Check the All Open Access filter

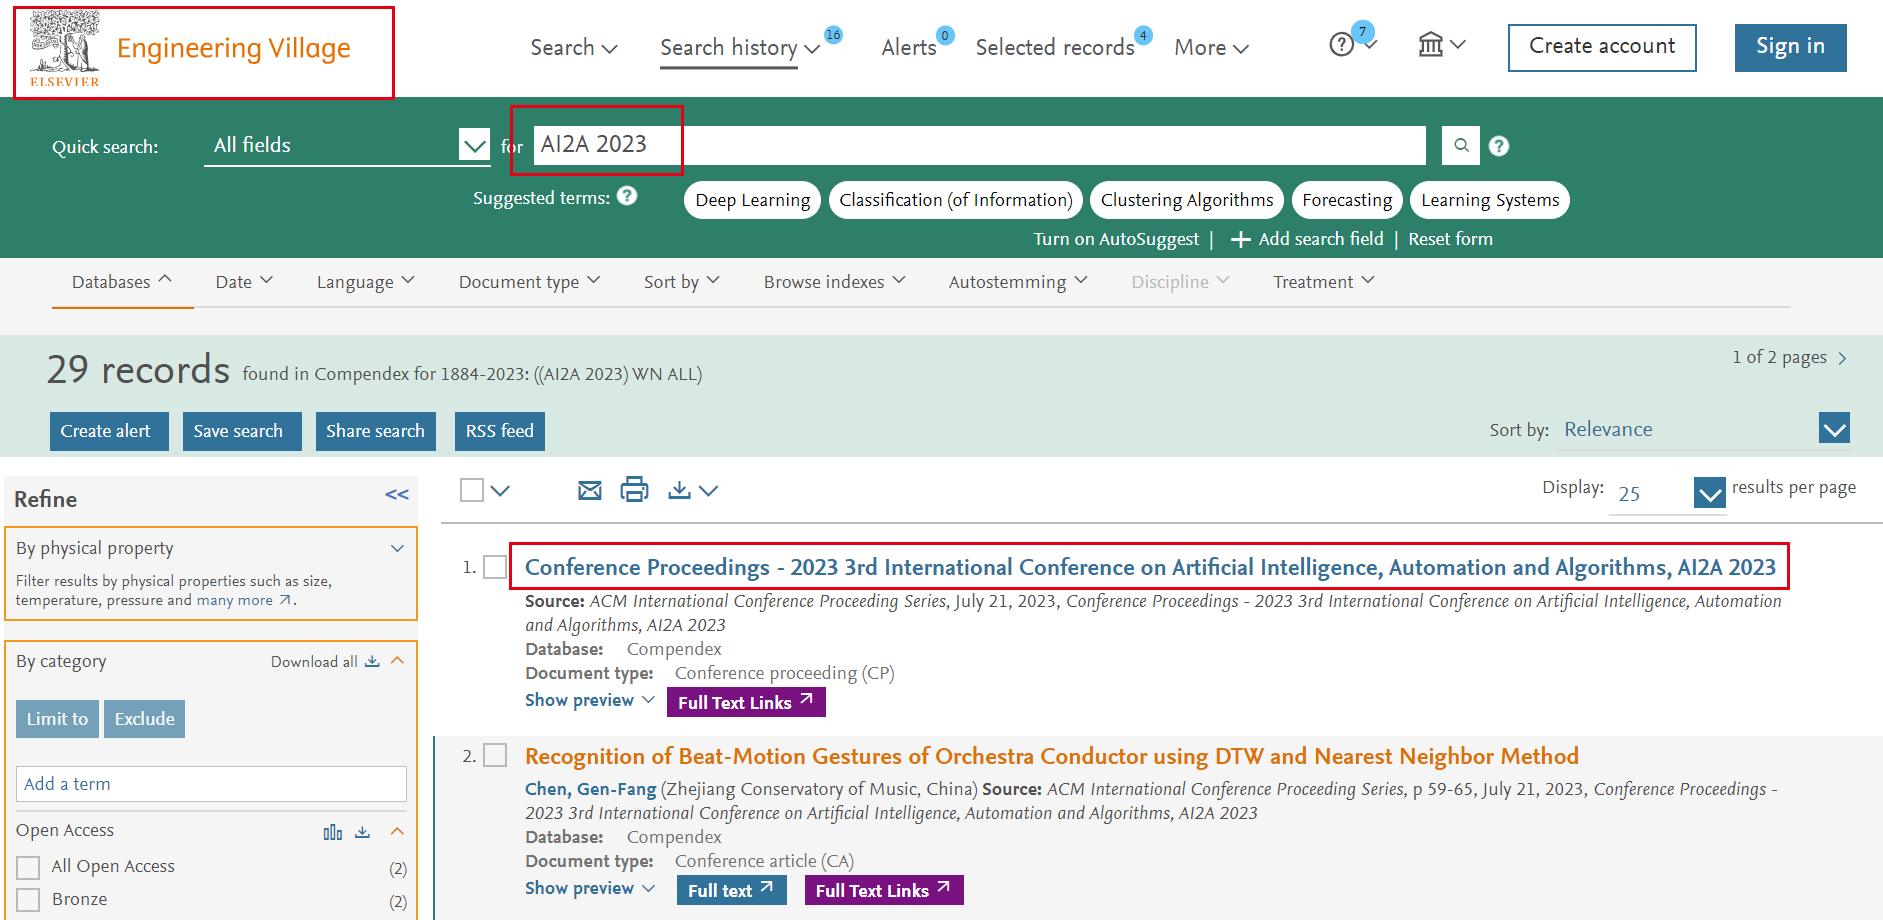click(x=28, y=867)
